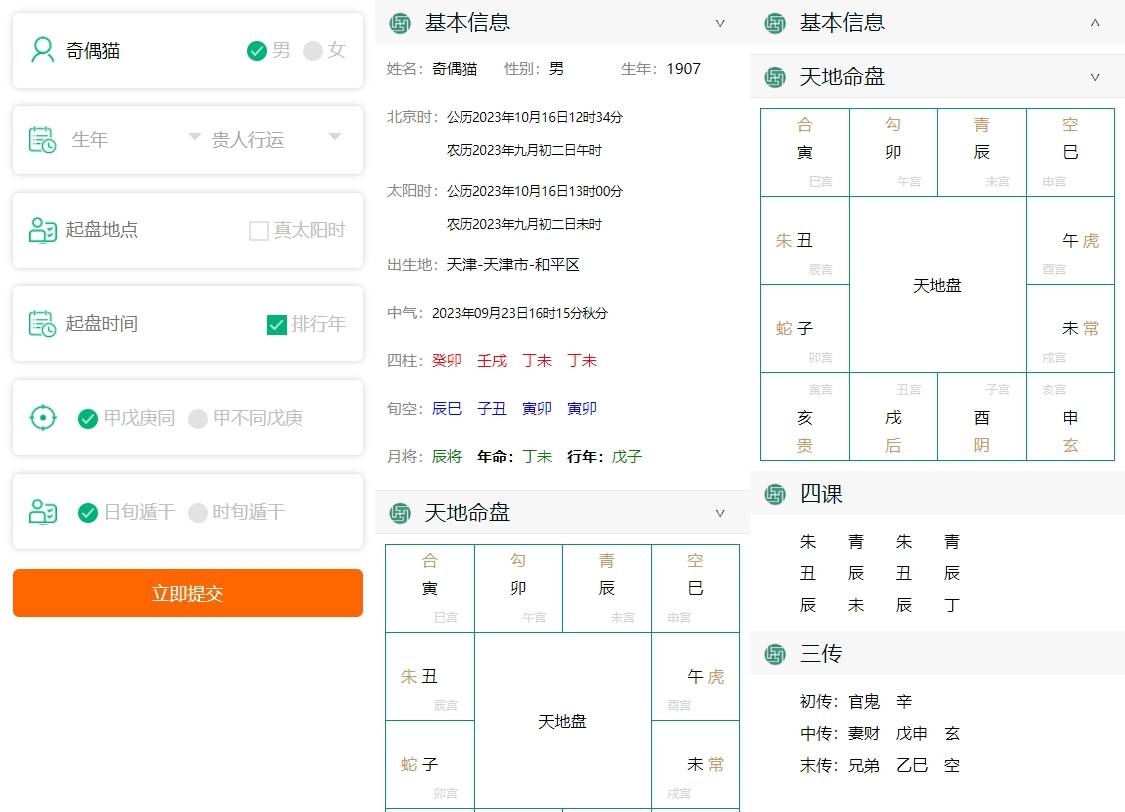Click the green emblem beside right 基本信息

(x=775, y=23)
